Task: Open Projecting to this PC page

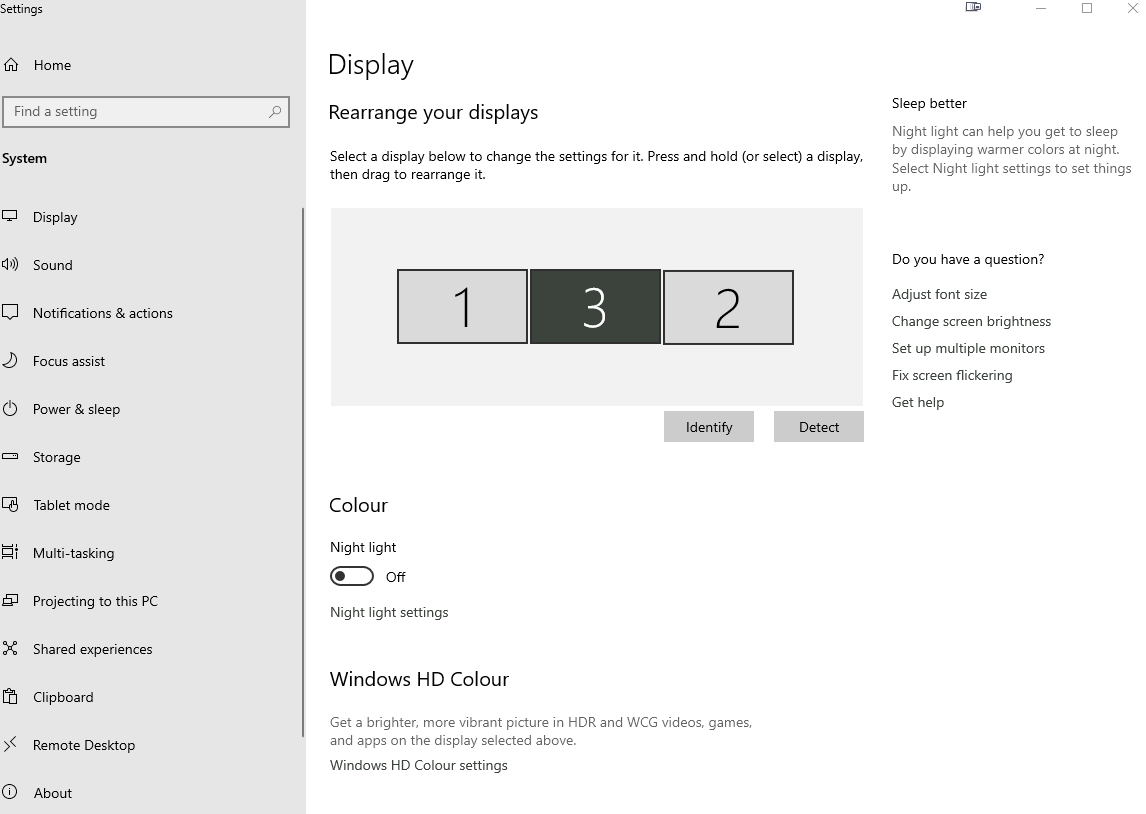Action: [x=95, y=601]
